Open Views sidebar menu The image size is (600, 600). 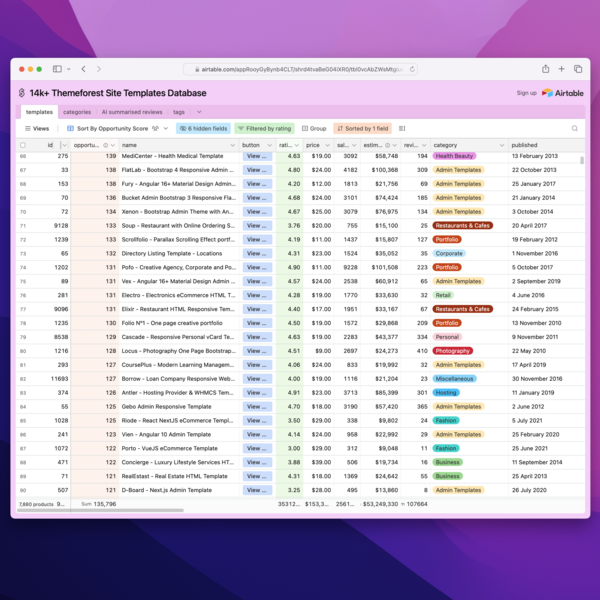[37, 129]
